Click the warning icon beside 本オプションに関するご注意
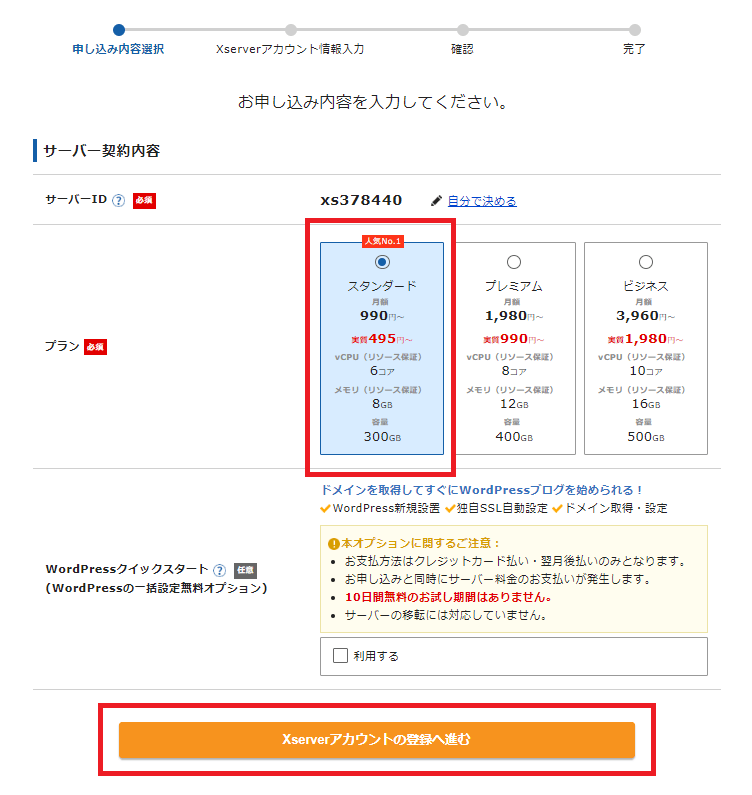Image resolution: width=752 pixels, height=795 pixels. (x=334, y=544)
